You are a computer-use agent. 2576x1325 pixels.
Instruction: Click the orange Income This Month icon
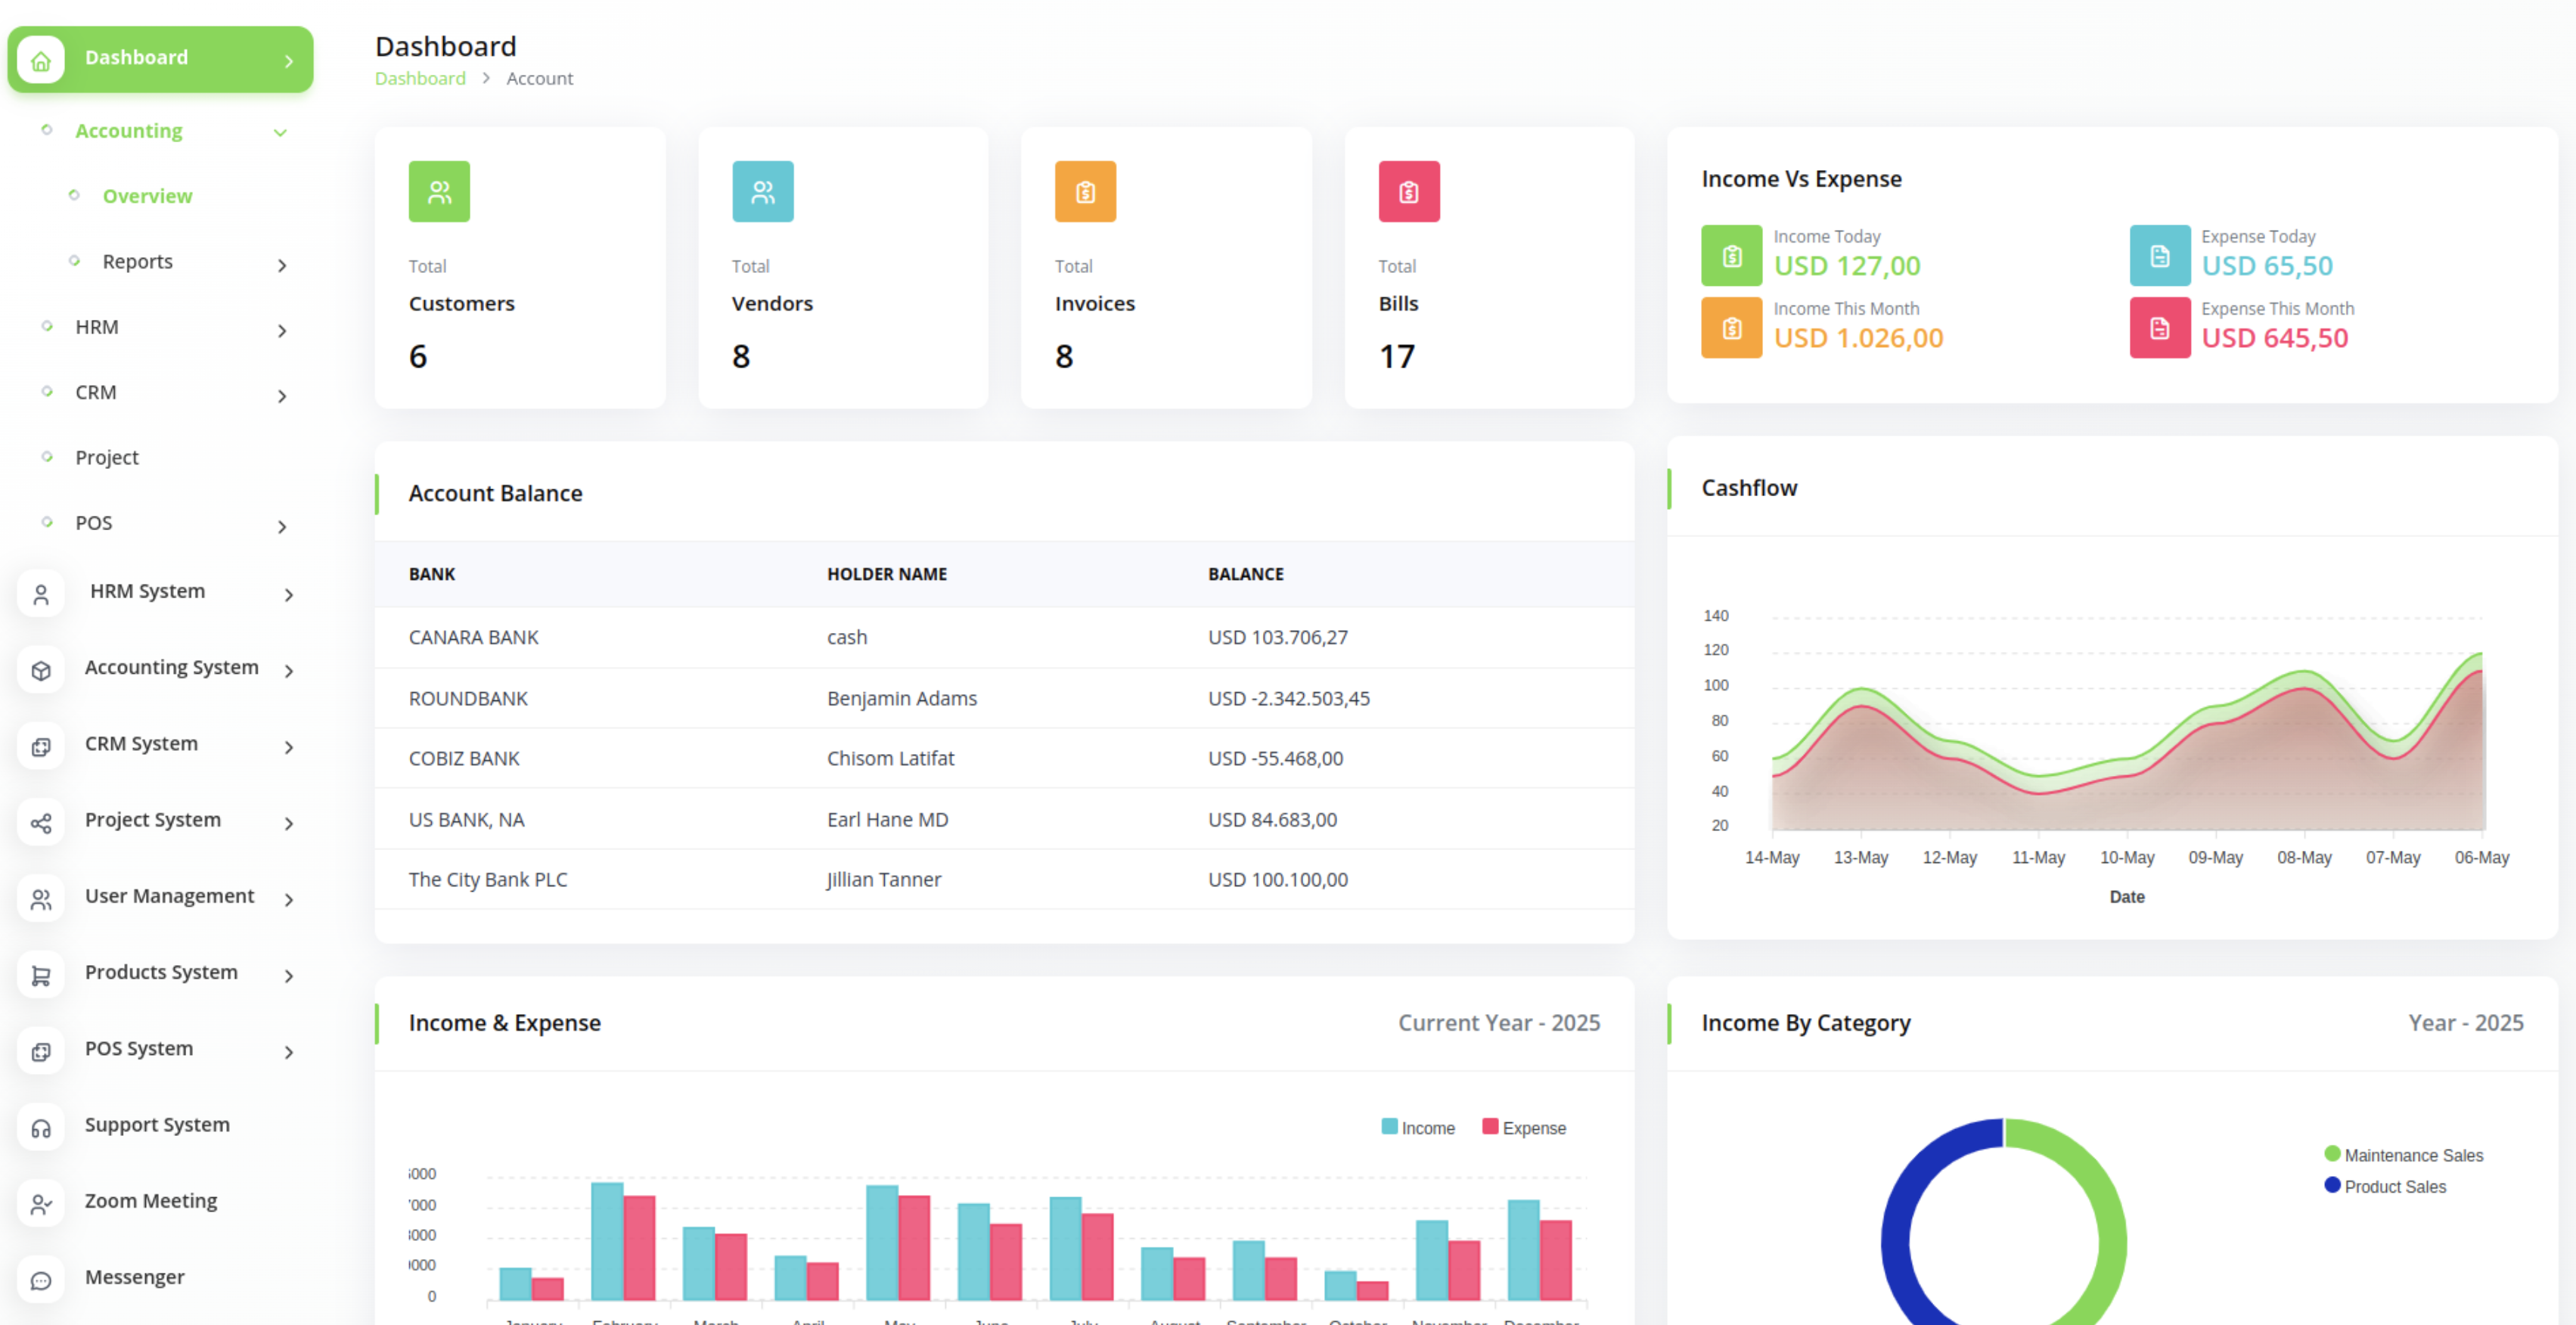(x=1732, y=328)
